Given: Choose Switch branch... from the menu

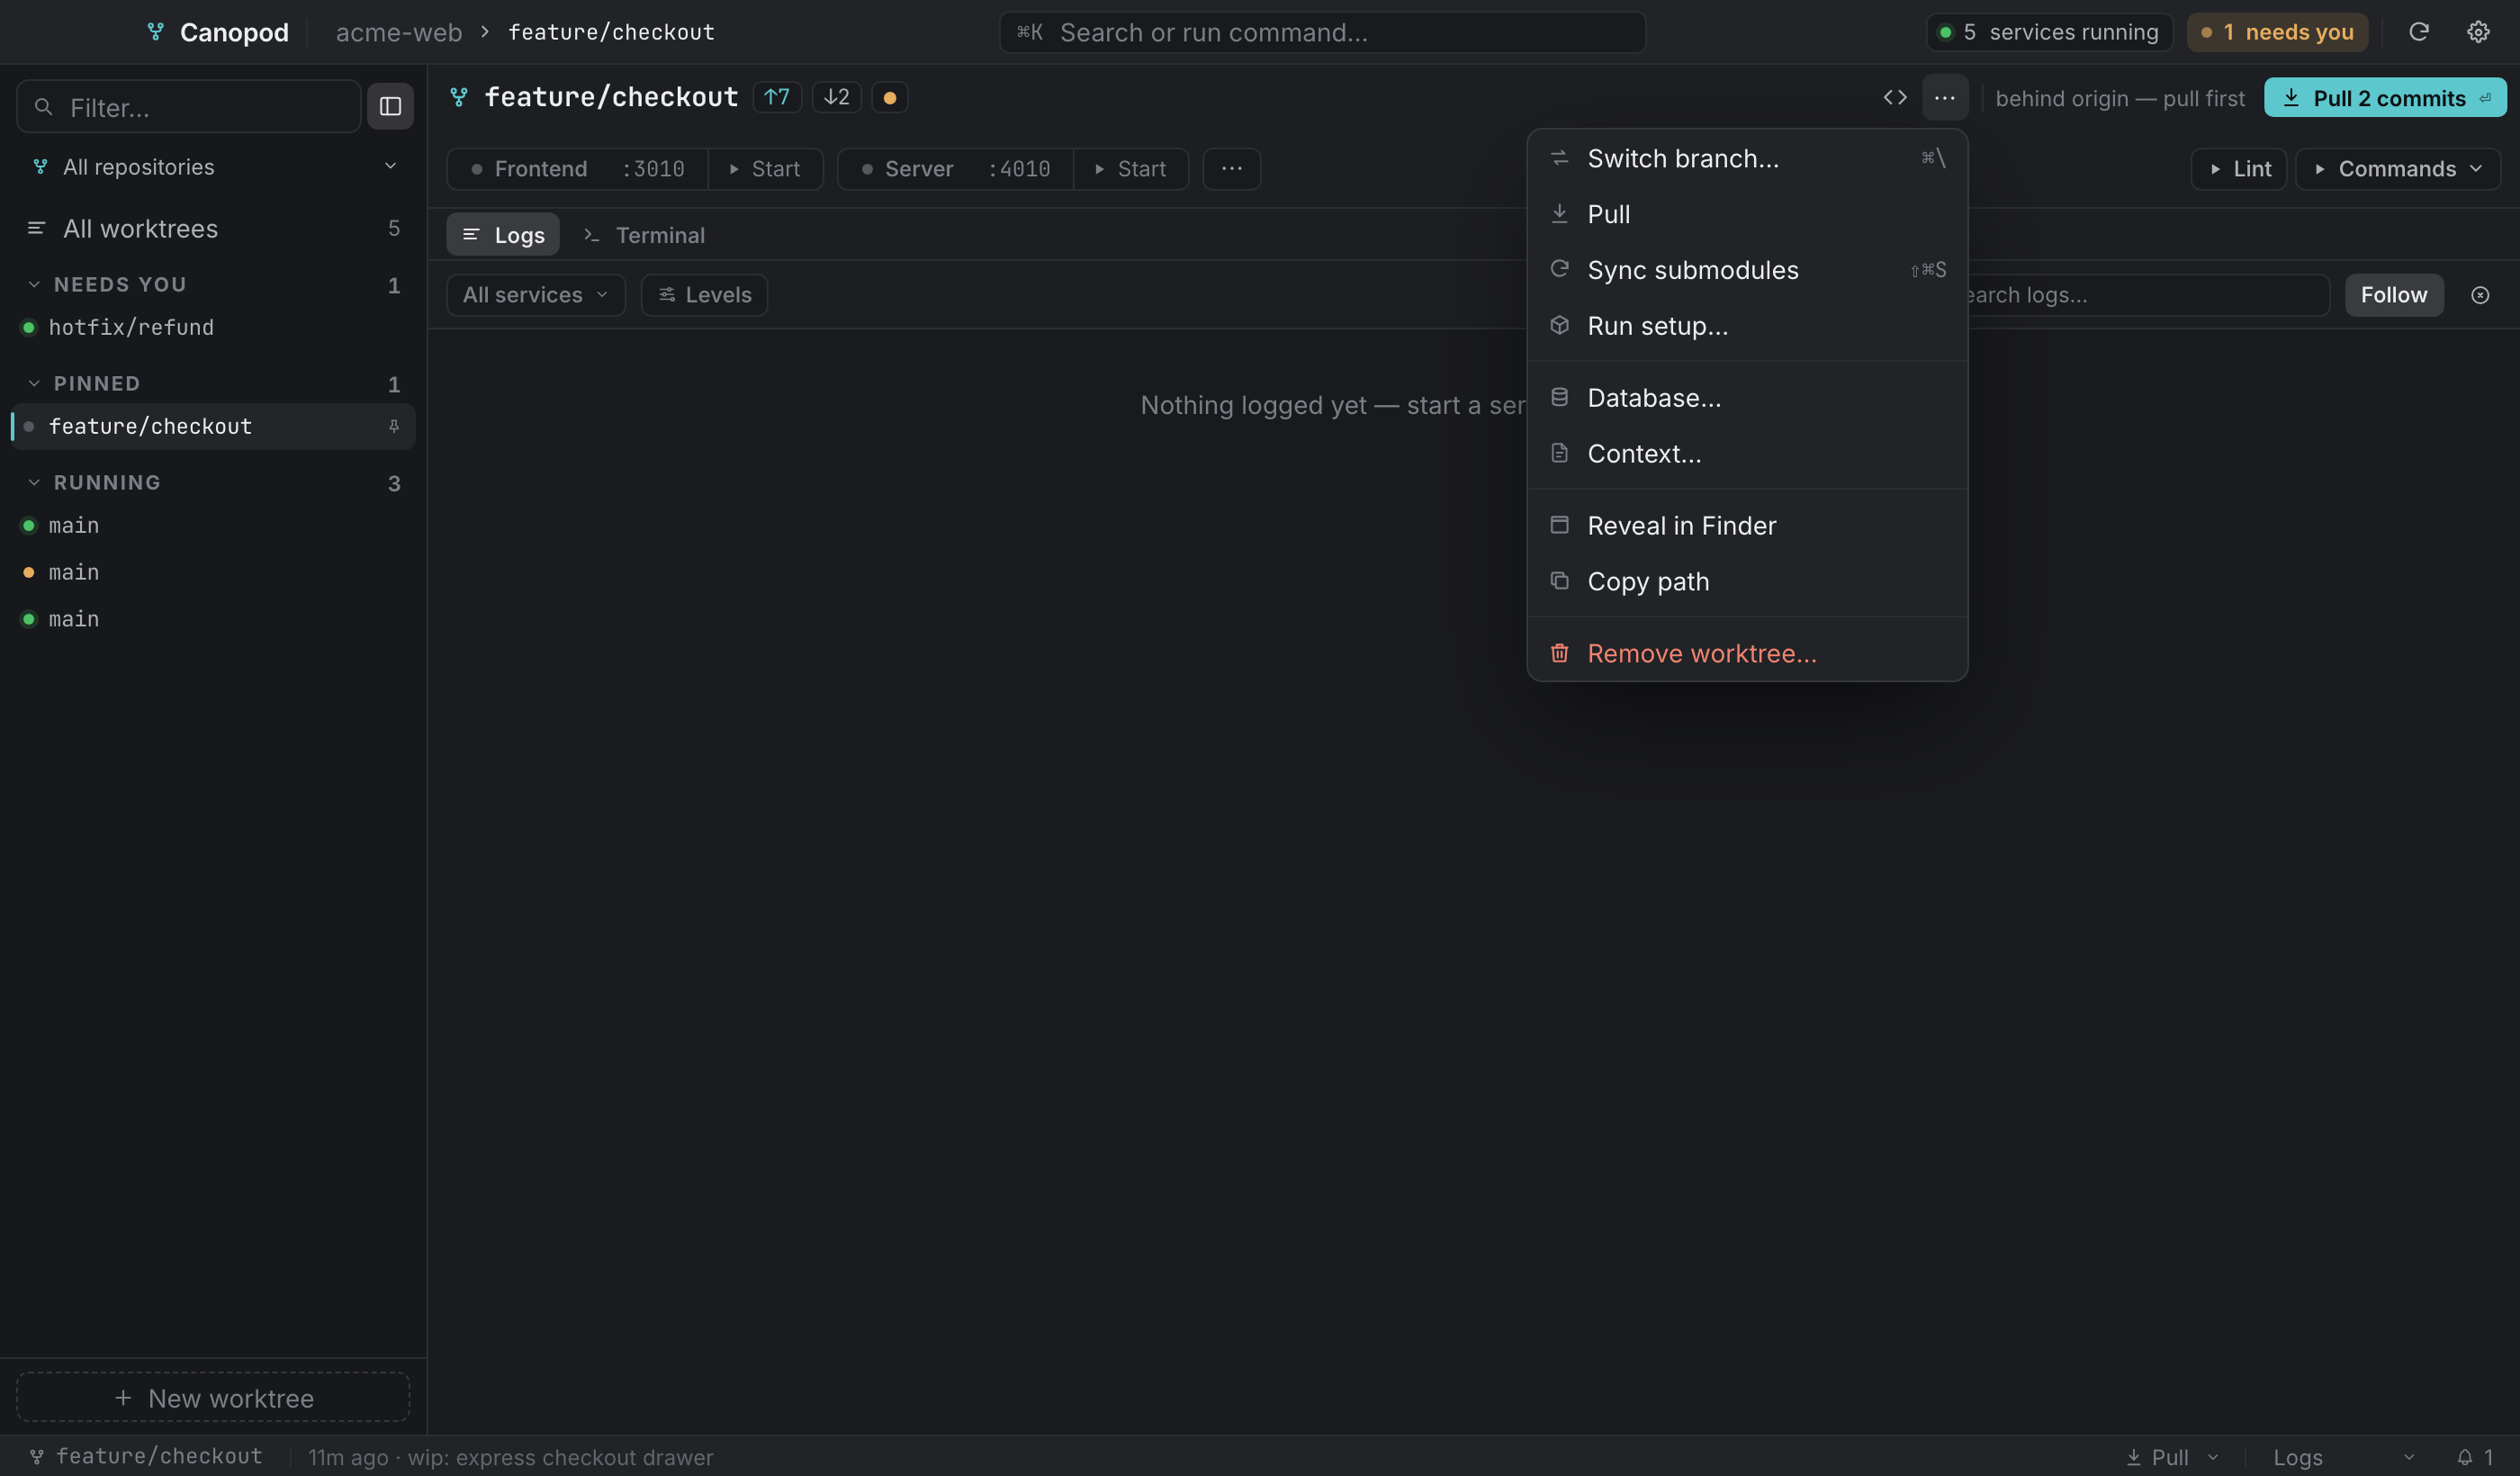Looking at the screenshot, I should 1747,158.
